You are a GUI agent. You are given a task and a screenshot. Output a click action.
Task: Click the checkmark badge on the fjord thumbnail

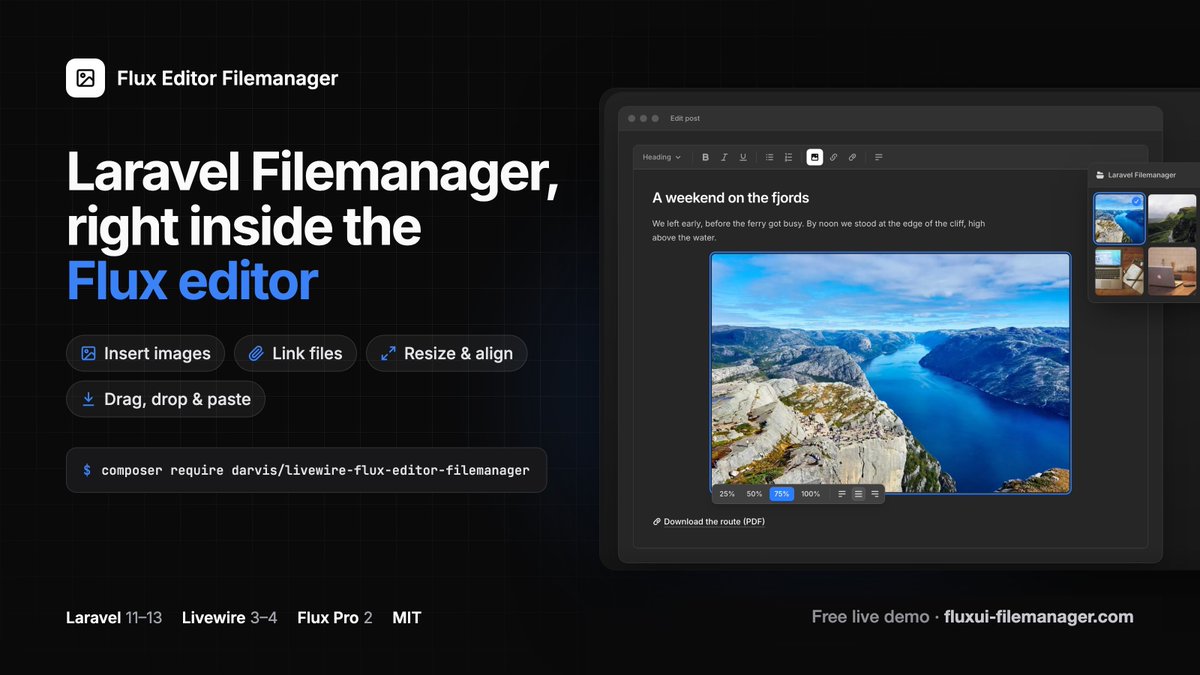[1137, 201]
